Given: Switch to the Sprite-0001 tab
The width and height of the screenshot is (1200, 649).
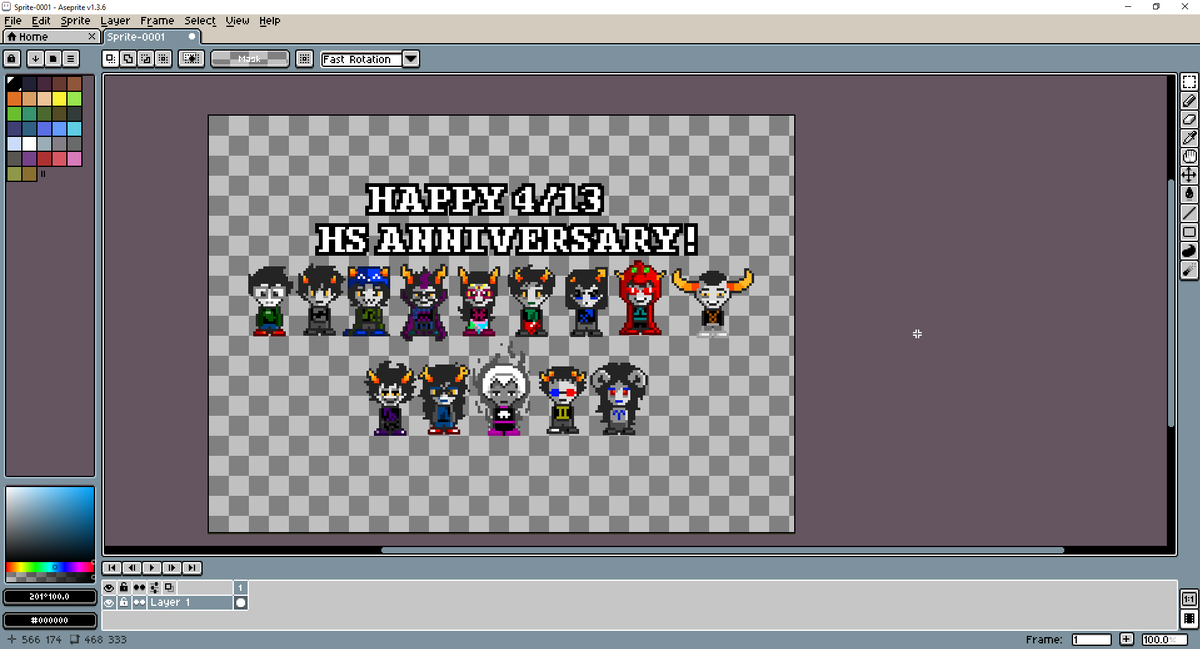Looking at the screenshot, I should point(153,36).
